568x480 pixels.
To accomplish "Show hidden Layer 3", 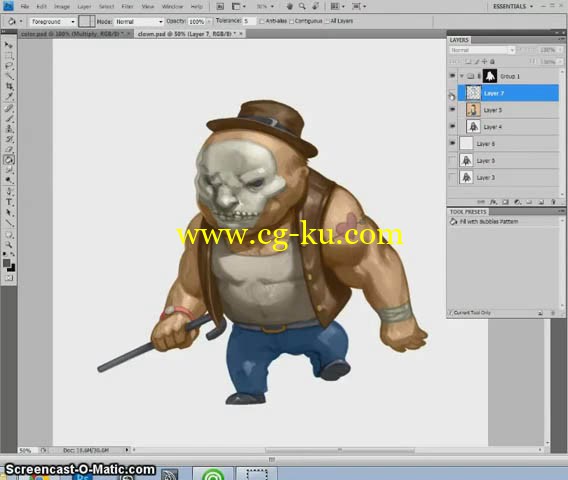I will 452,177.
